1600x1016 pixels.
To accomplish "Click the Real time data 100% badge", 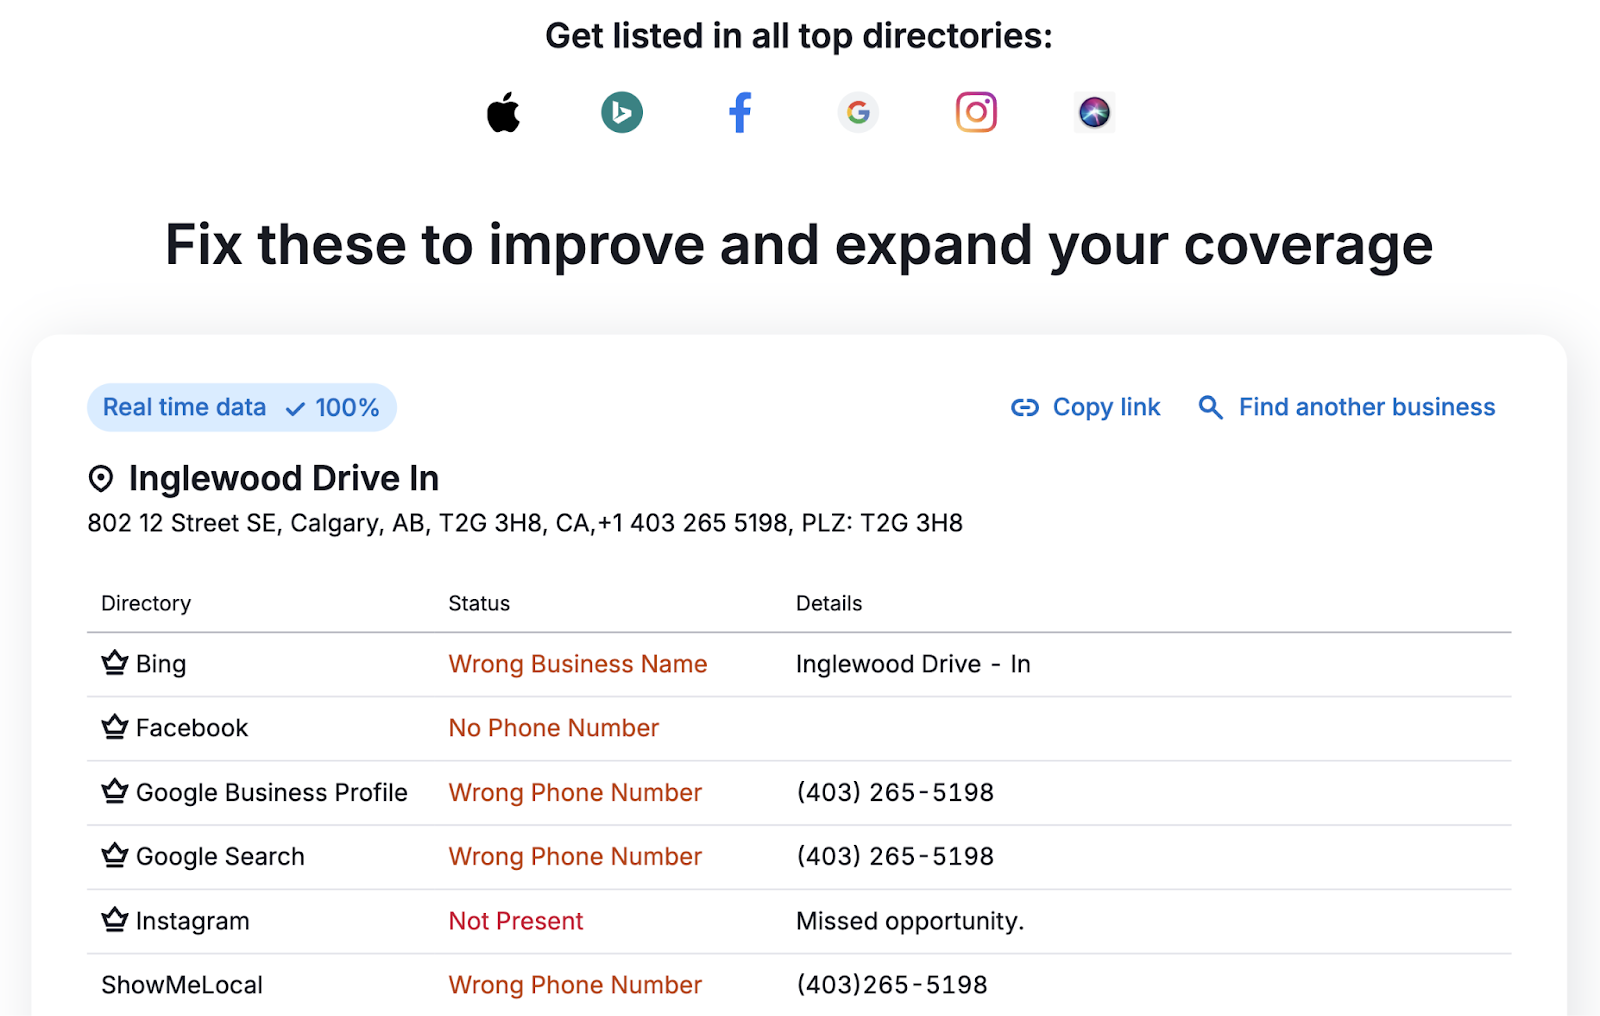I will tap(241, 407).
